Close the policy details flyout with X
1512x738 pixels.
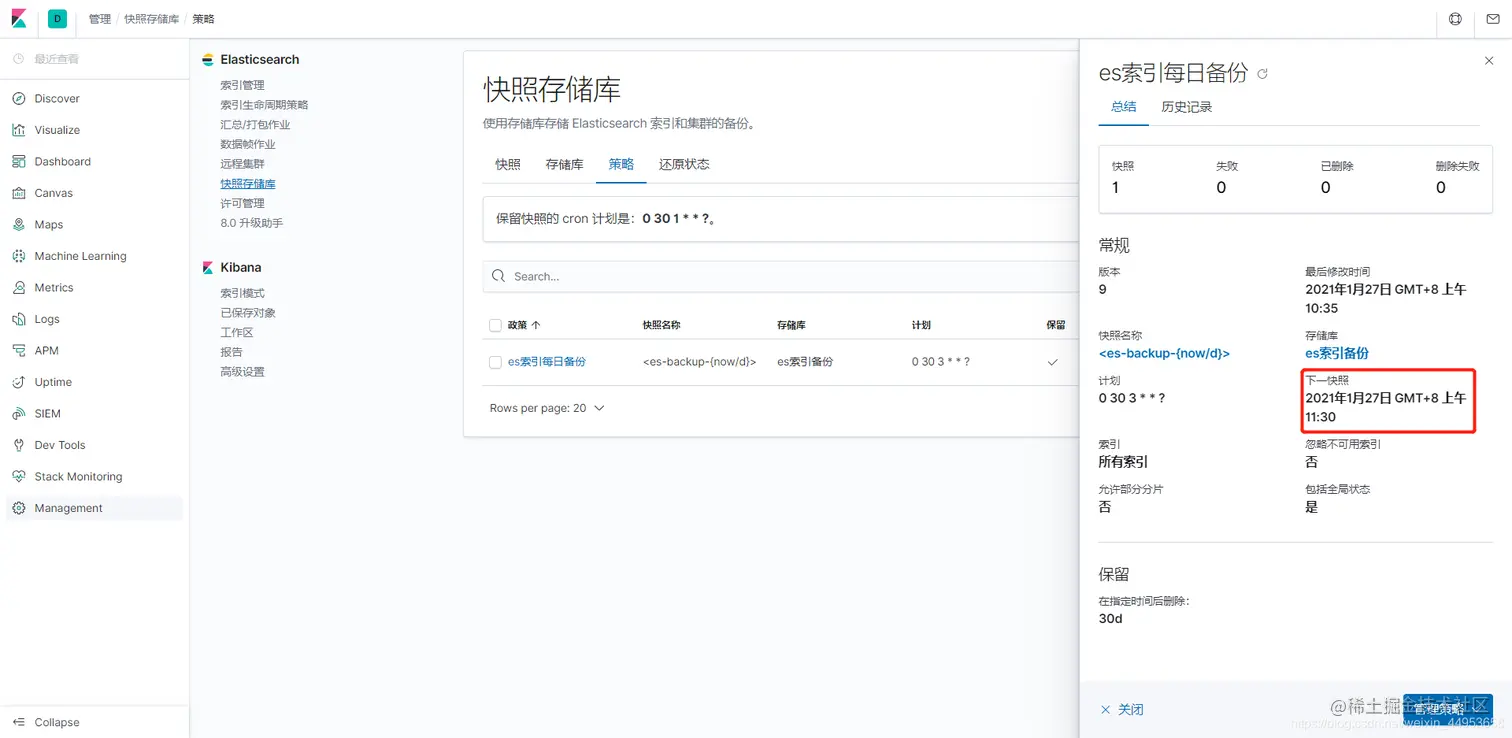pyautogui.click(x=1489, y=61)
